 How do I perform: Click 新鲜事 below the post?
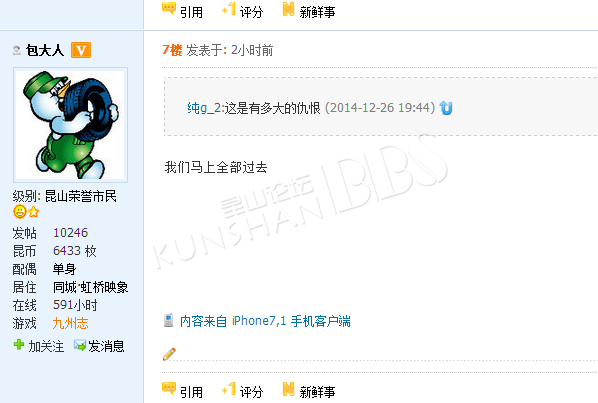(x=317, y=392)
